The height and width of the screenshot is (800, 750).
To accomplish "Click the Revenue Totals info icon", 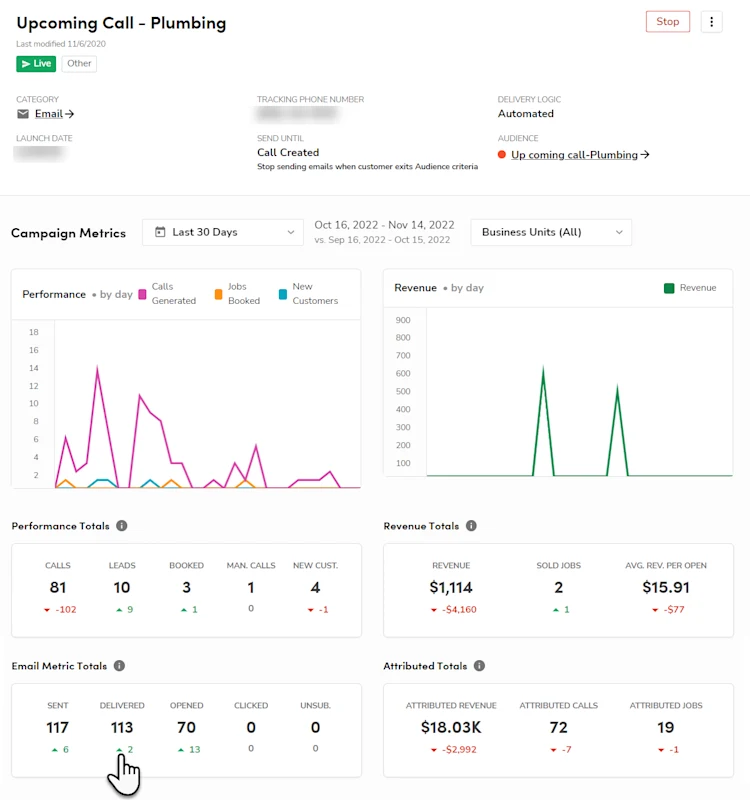I will [471, 526].
